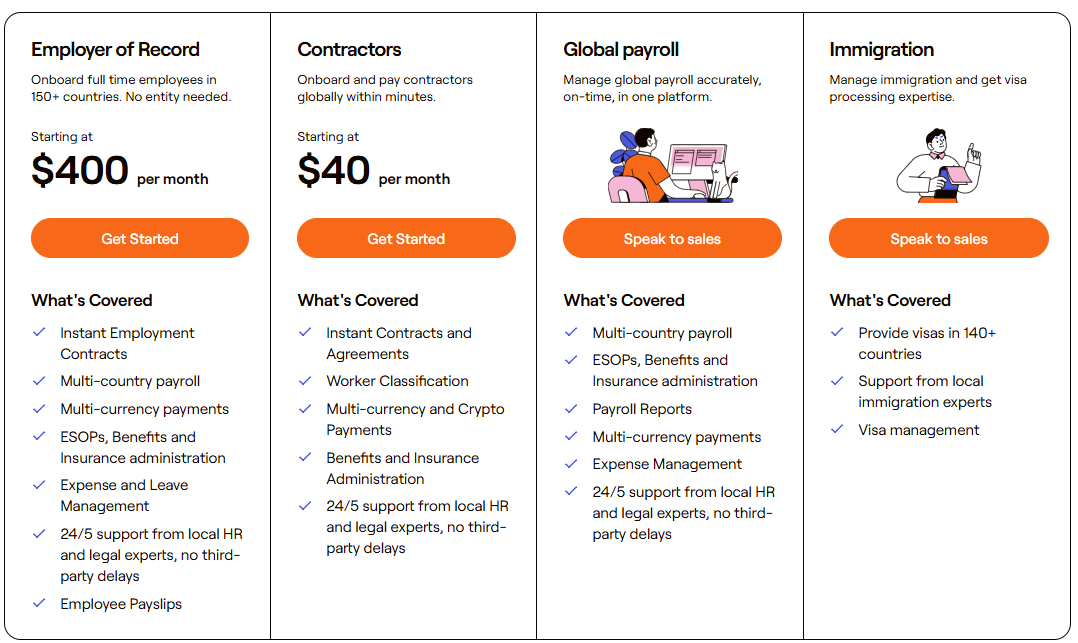Image resolution: width=1078 pixels, height=643 pixels.
Task: Click Get Started under Employer of Record
Action: pos(140,239)
